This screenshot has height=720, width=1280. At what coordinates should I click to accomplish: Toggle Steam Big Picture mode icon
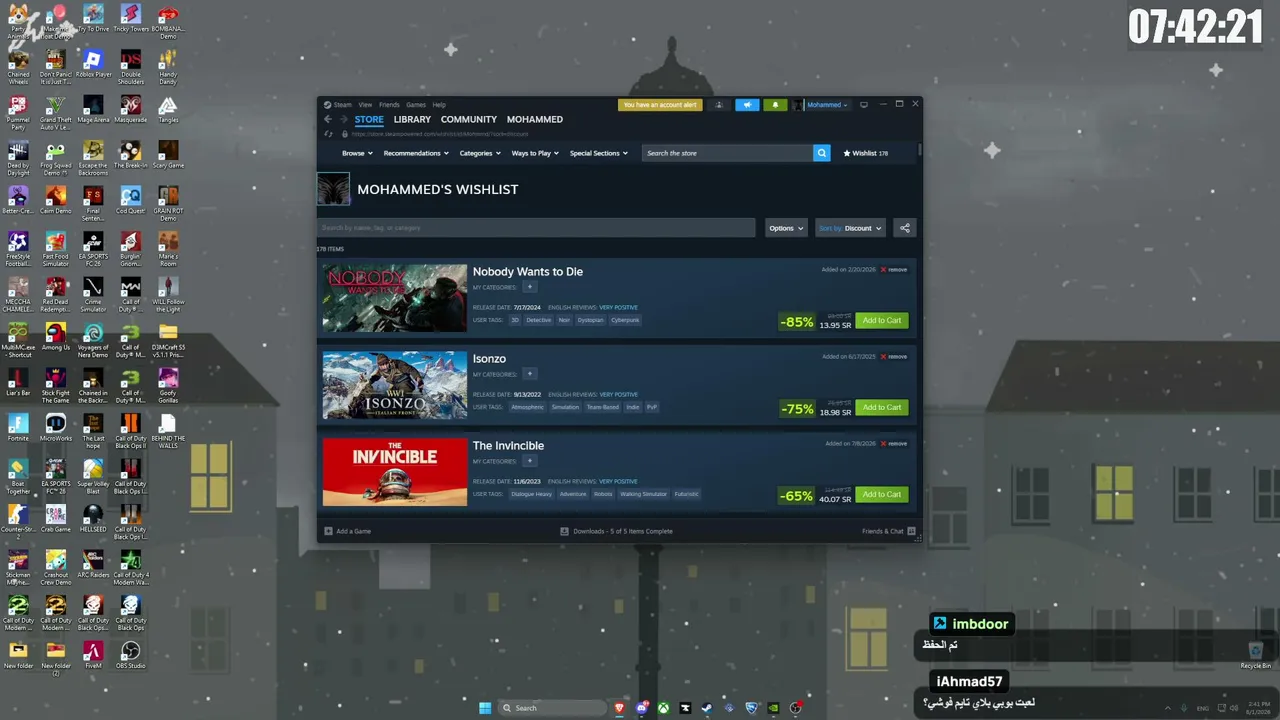pyautogui.click(x=864, y=105)
